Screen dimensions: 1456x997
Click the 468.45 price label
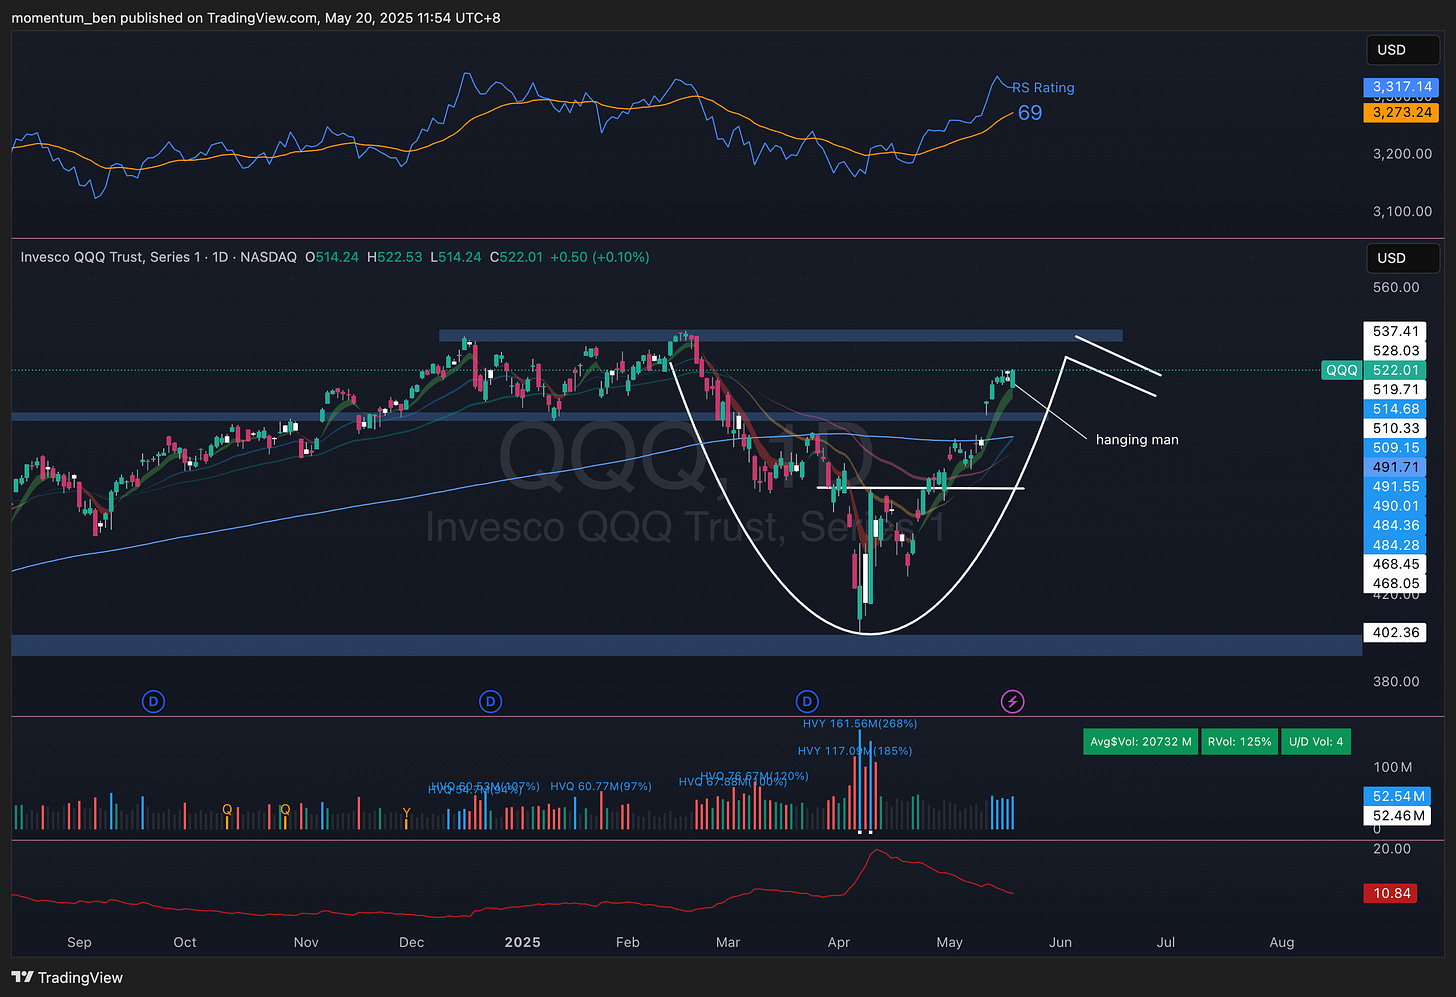[x=1396, y=564]
